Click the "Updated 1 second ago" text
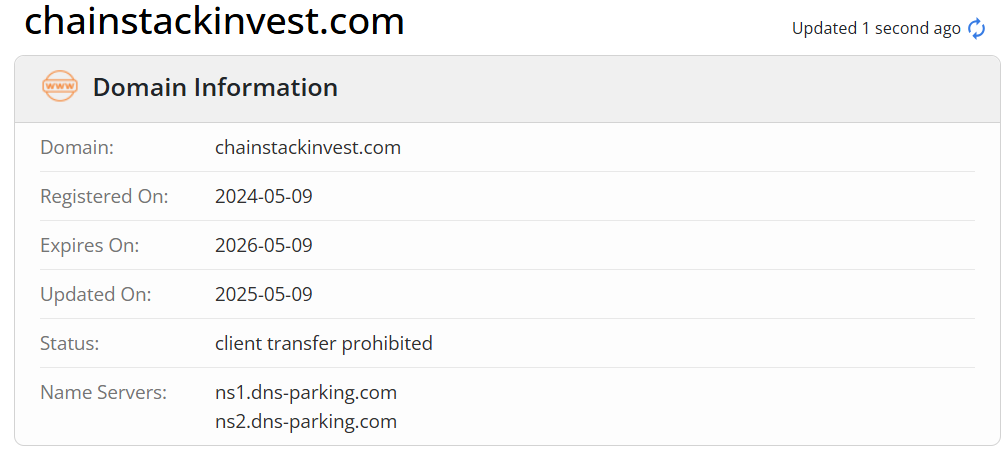 [876, 29]
